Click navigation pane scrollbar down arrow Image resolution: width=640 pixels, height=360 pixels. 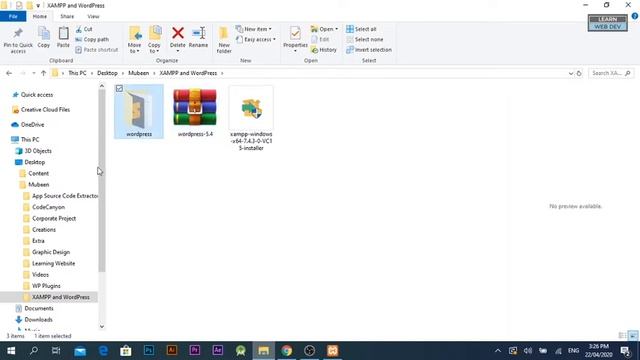tap(102, 326)
